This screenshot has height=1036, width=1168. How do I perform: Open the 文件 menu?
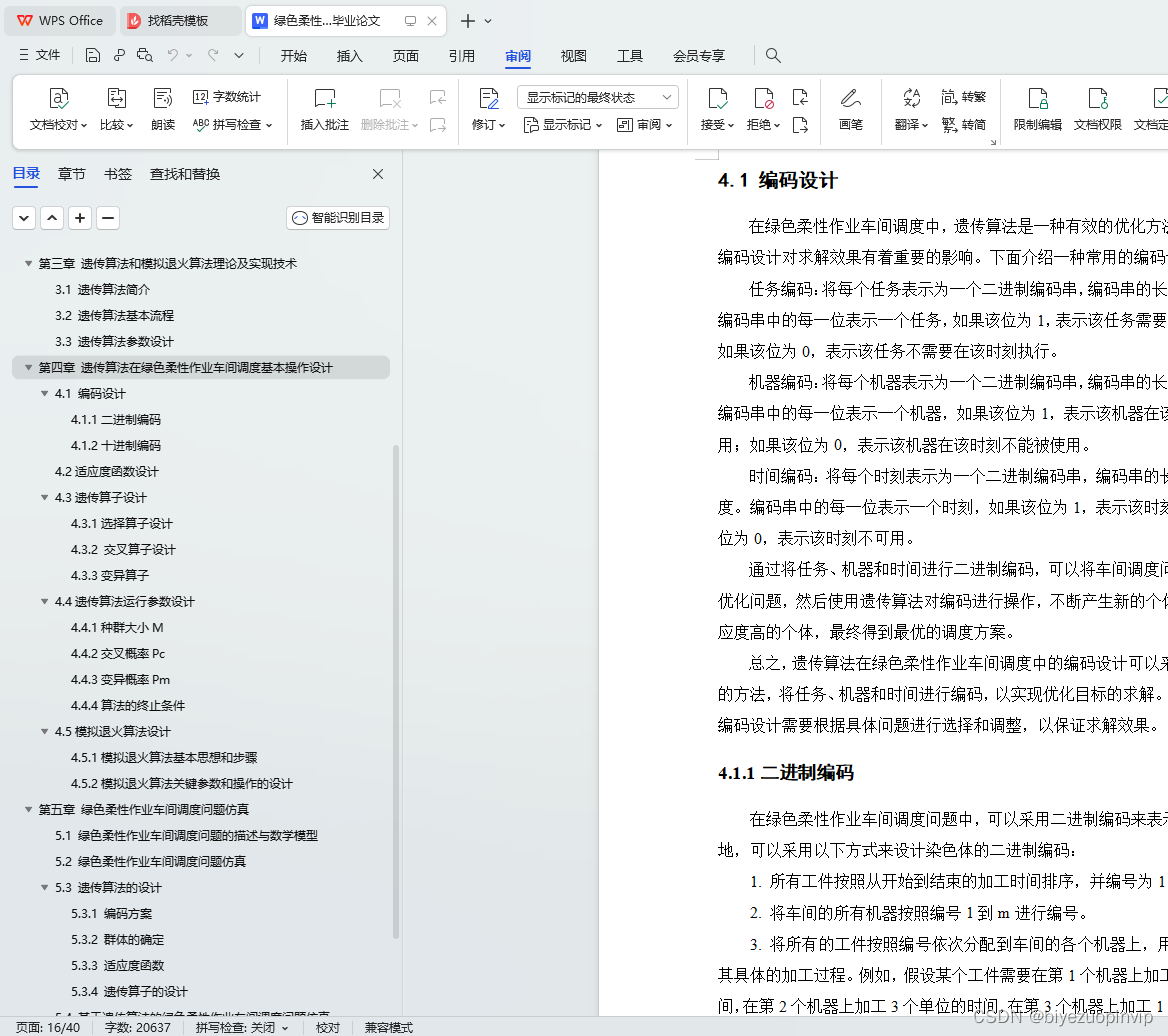40,55
